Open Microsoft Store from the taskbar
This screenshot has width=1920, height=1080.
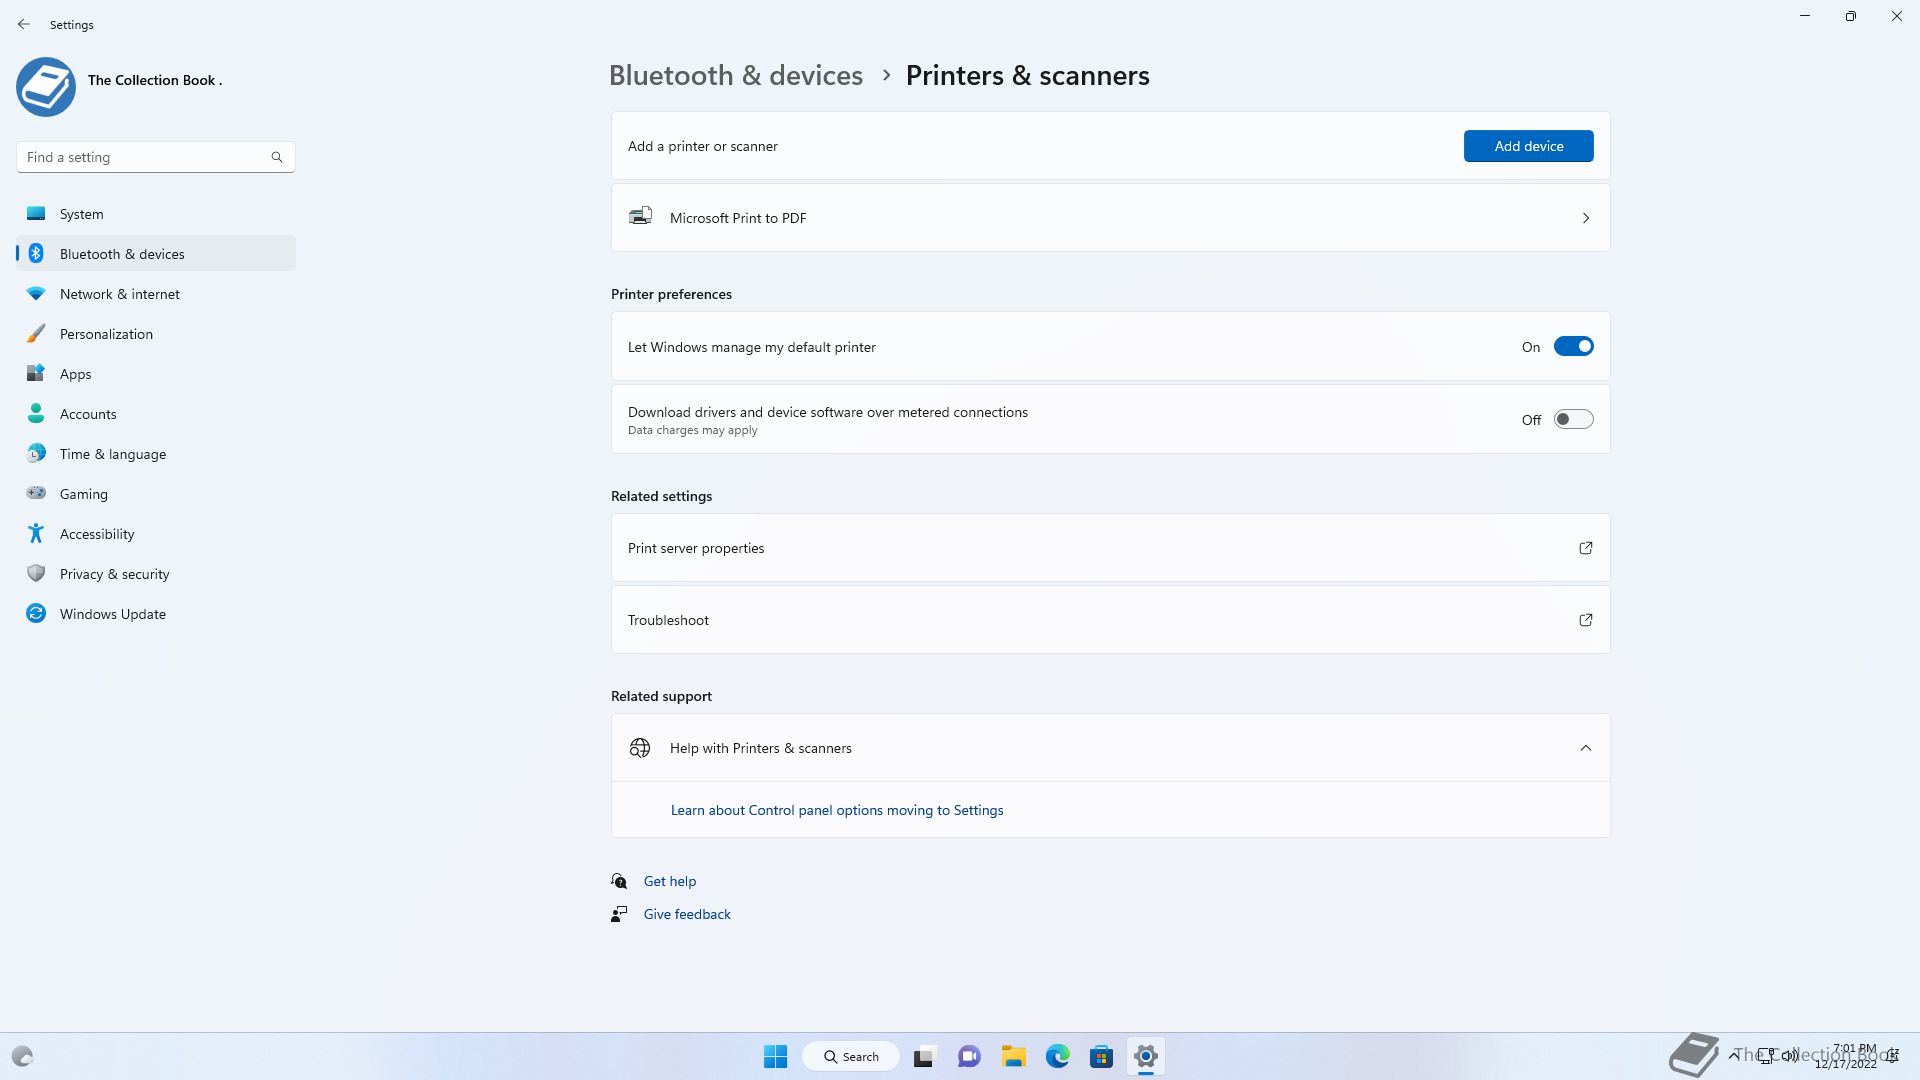[x=1102, y=1056]
